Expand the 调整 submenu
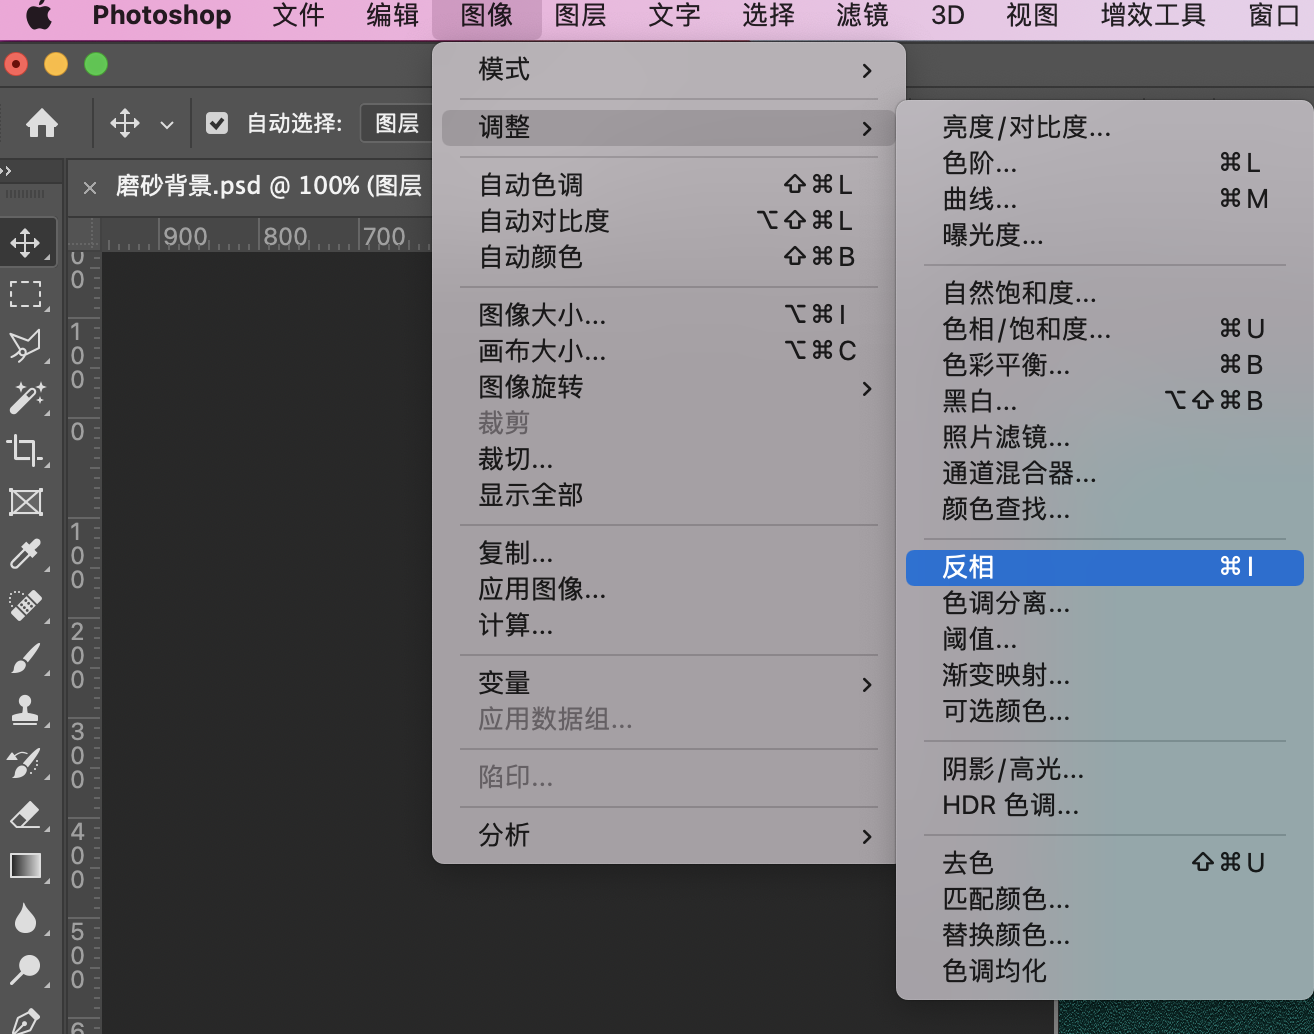The image size is (1314, 1034). (668, 127)
